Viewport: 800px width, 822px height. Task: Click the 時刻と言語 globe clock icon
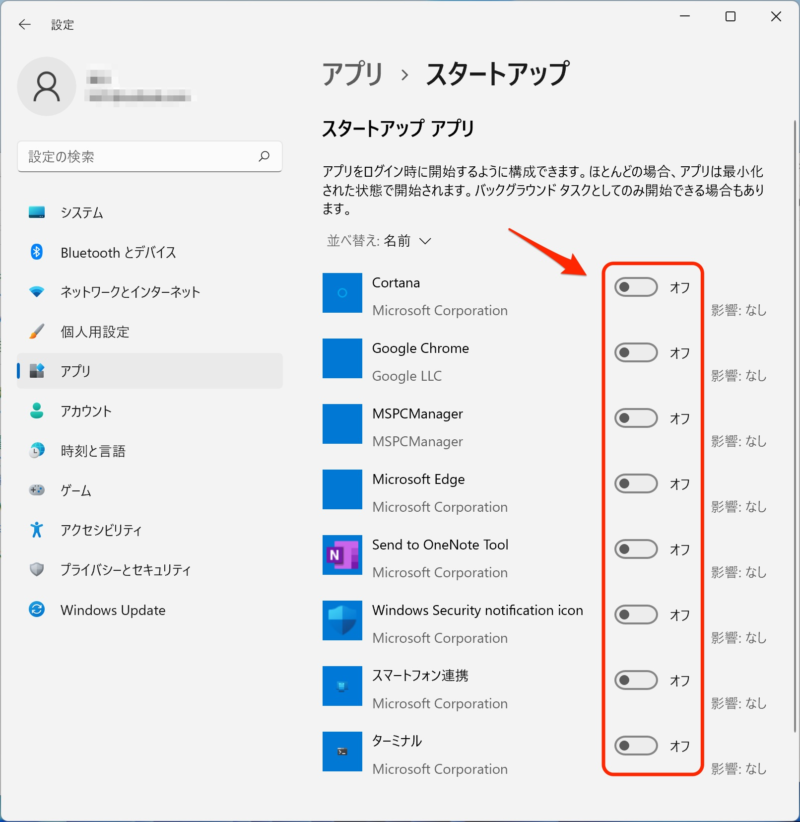click(x=37, y=450)
